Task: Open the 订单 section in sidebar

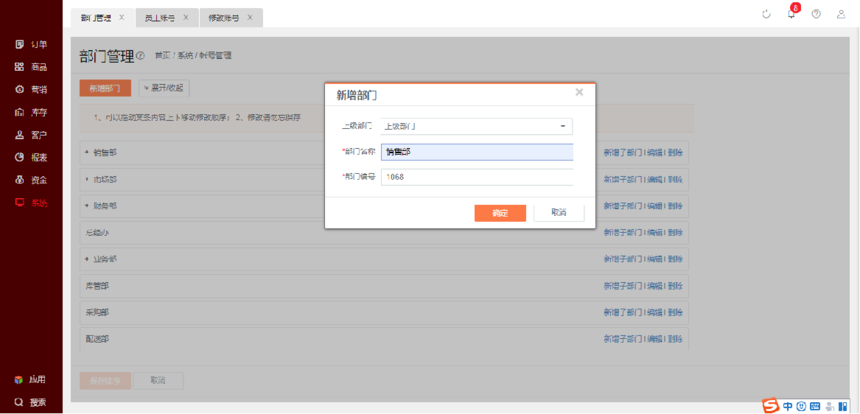Action: pyautogui.click(x=31, y=44)
